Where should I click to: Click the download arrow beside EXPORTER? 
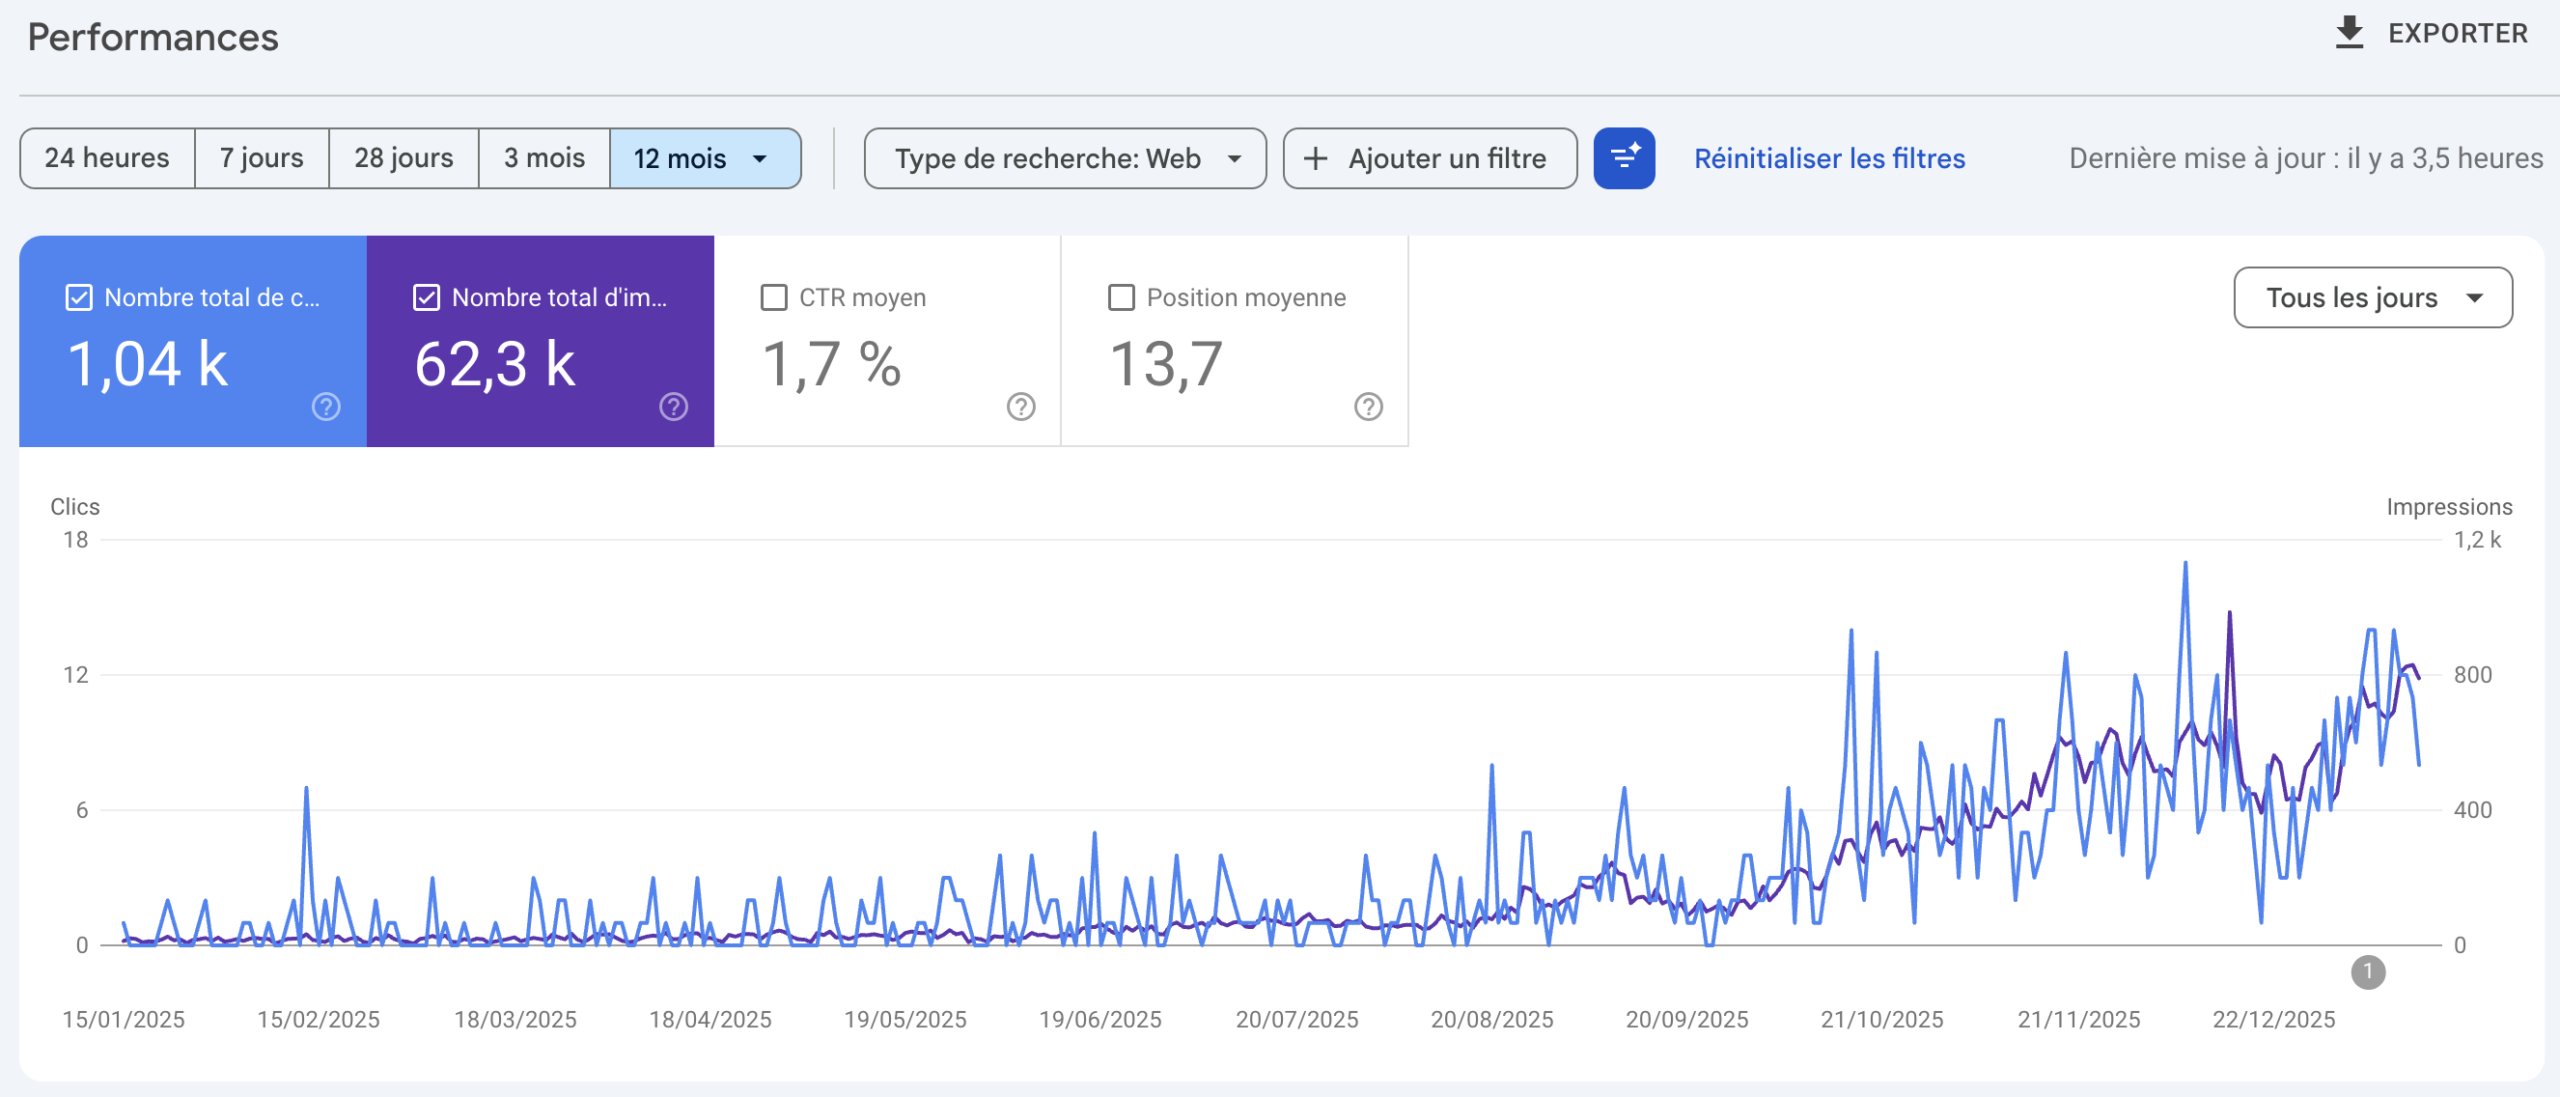[x=2350, y=32]
